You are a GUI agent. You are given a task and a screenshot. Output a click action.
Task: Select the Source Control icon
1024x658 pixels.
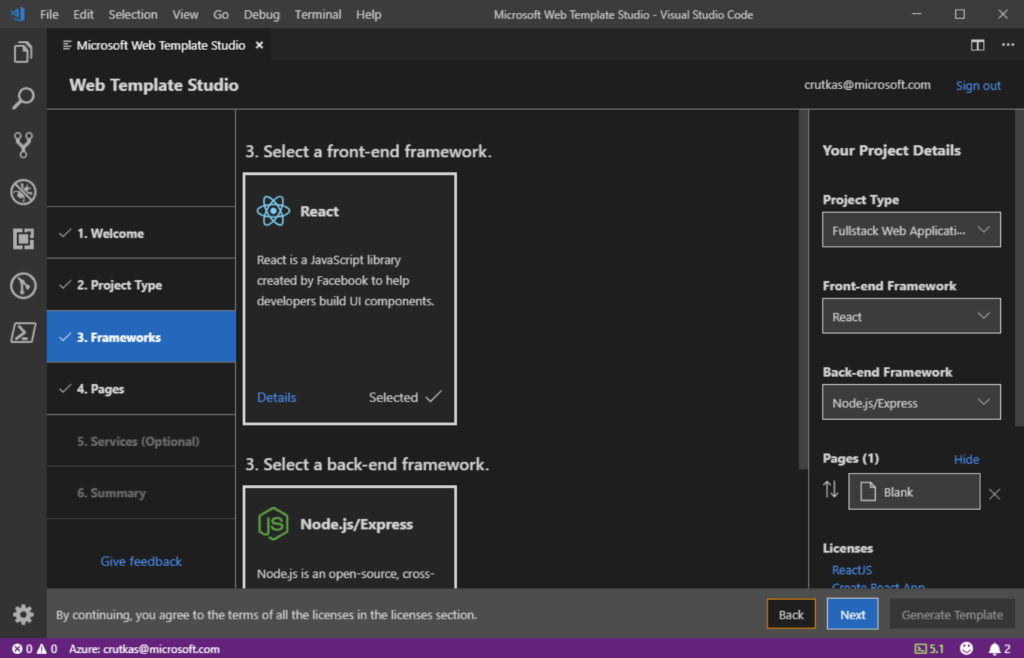21,144
